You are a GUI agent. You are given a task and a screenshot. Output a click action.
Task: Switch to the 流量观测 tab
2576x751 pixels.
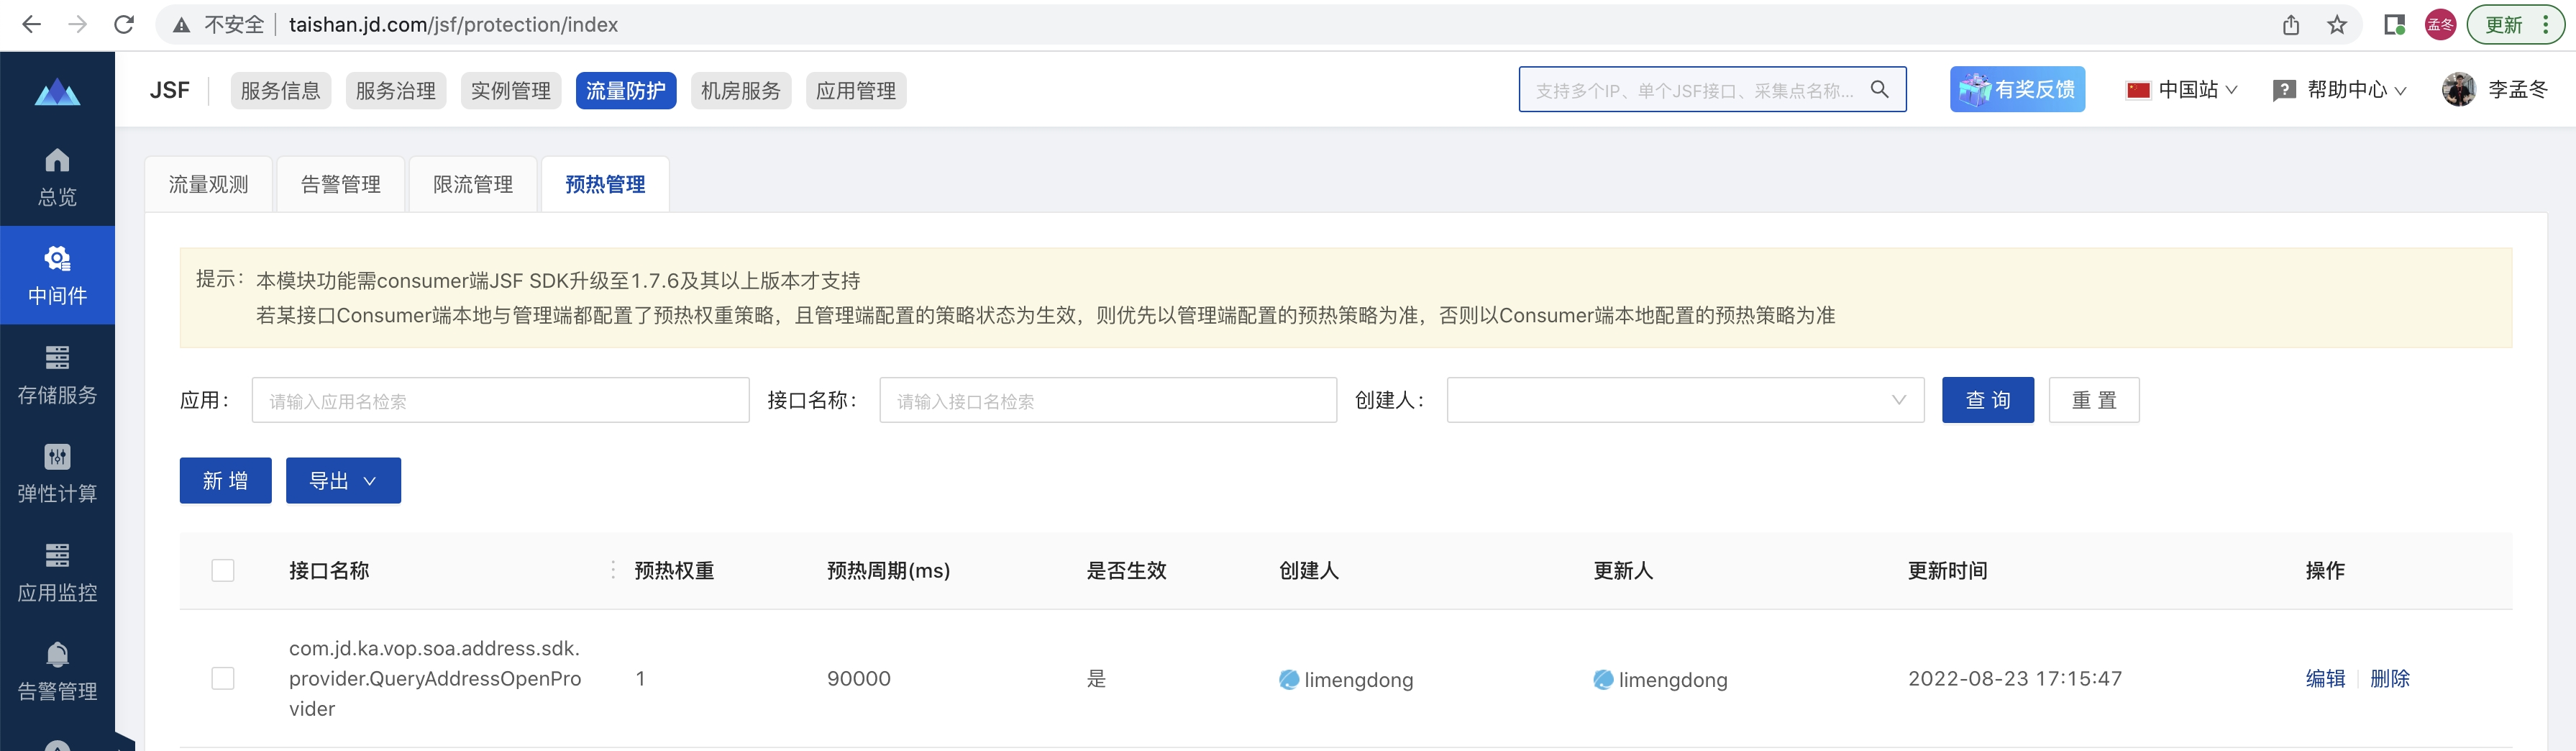point(208,184)
